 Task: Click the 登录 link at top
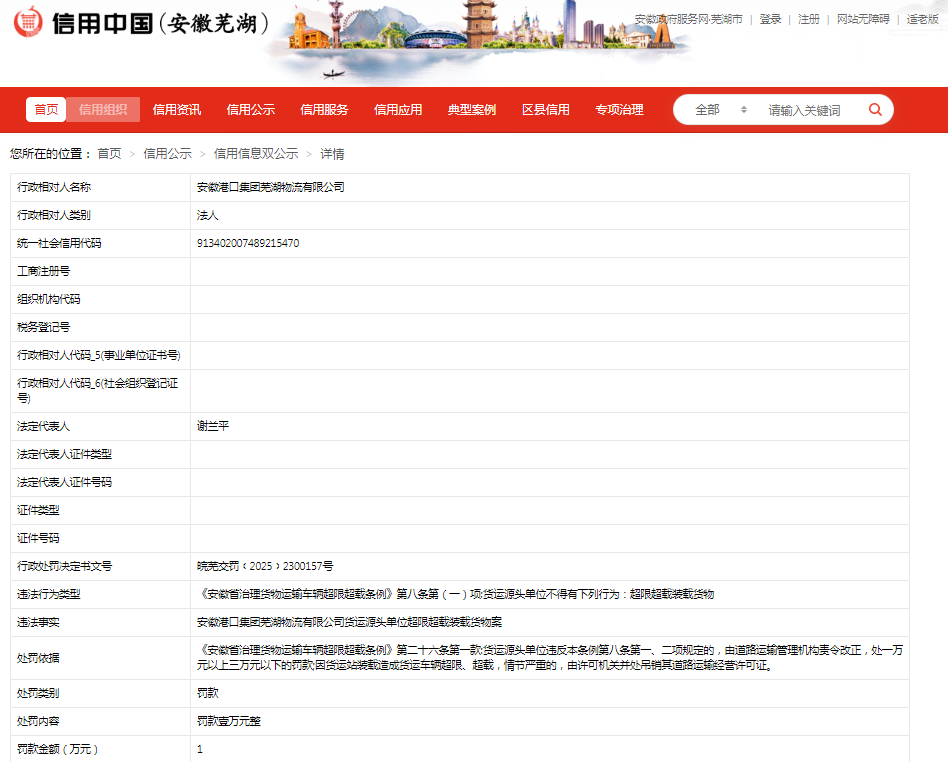tap(770, 19)
